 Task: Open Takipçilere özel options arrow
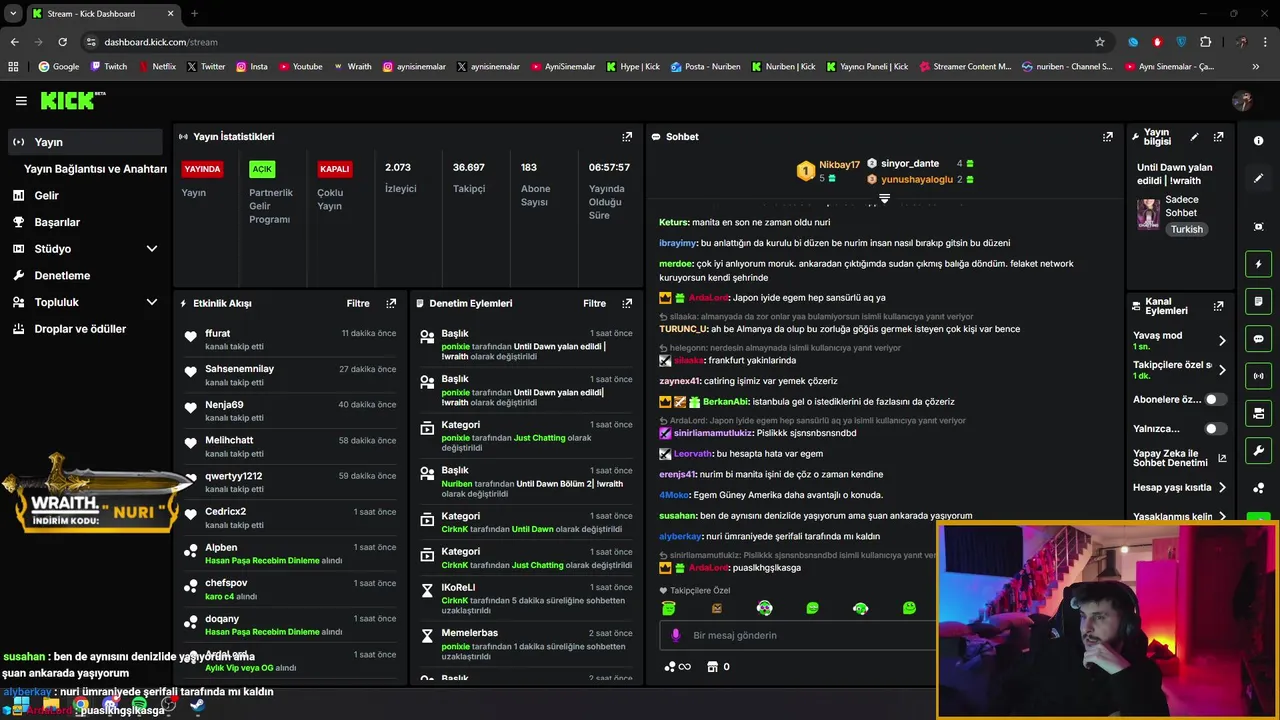pos(1222,370)
